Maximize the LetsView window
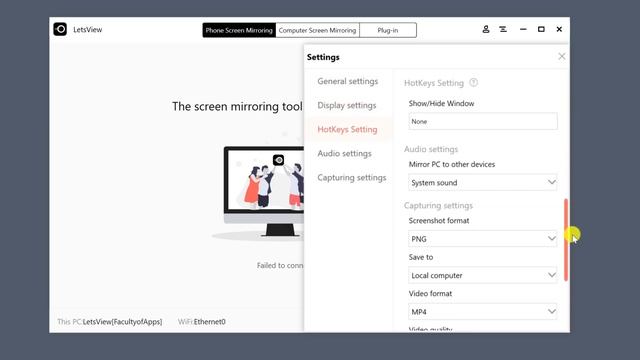 pyautogui.click(x=541, y=29)
